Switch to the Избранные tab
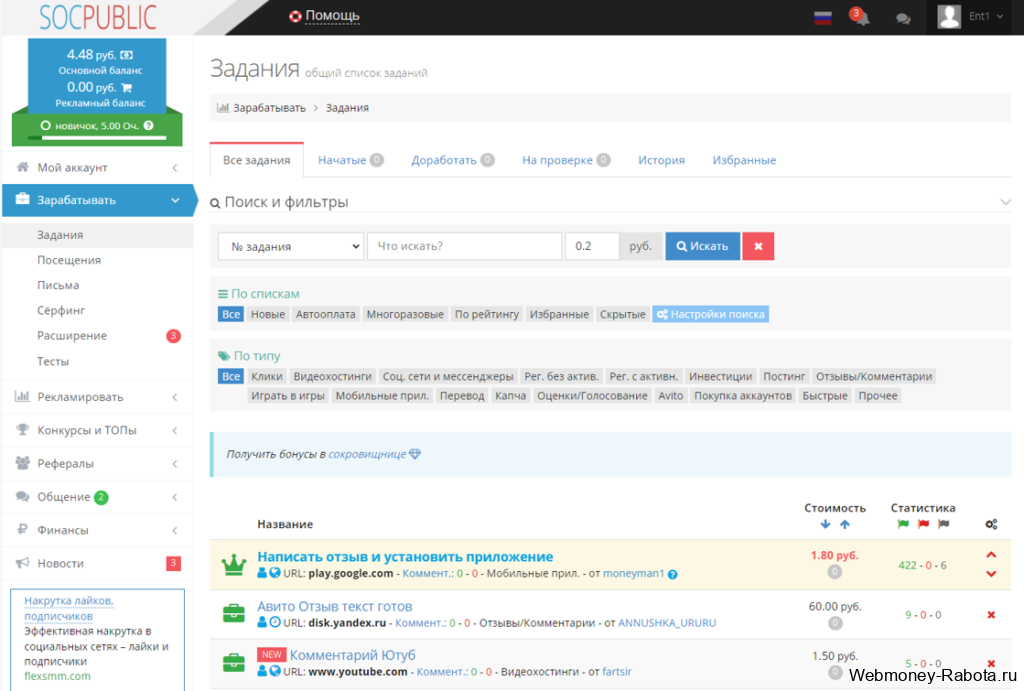The height and width of the screenshot is (691, 1024). tap(744, 160)
